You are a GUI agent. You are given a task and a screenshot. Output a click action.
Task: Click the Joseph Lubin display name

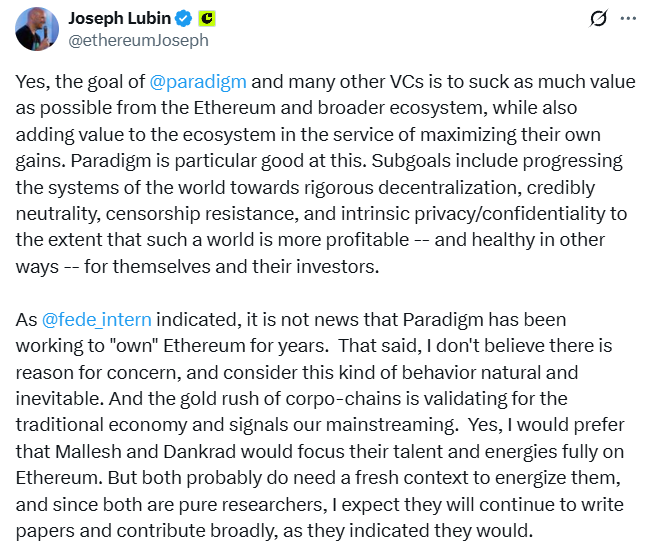tap(119, 19)
